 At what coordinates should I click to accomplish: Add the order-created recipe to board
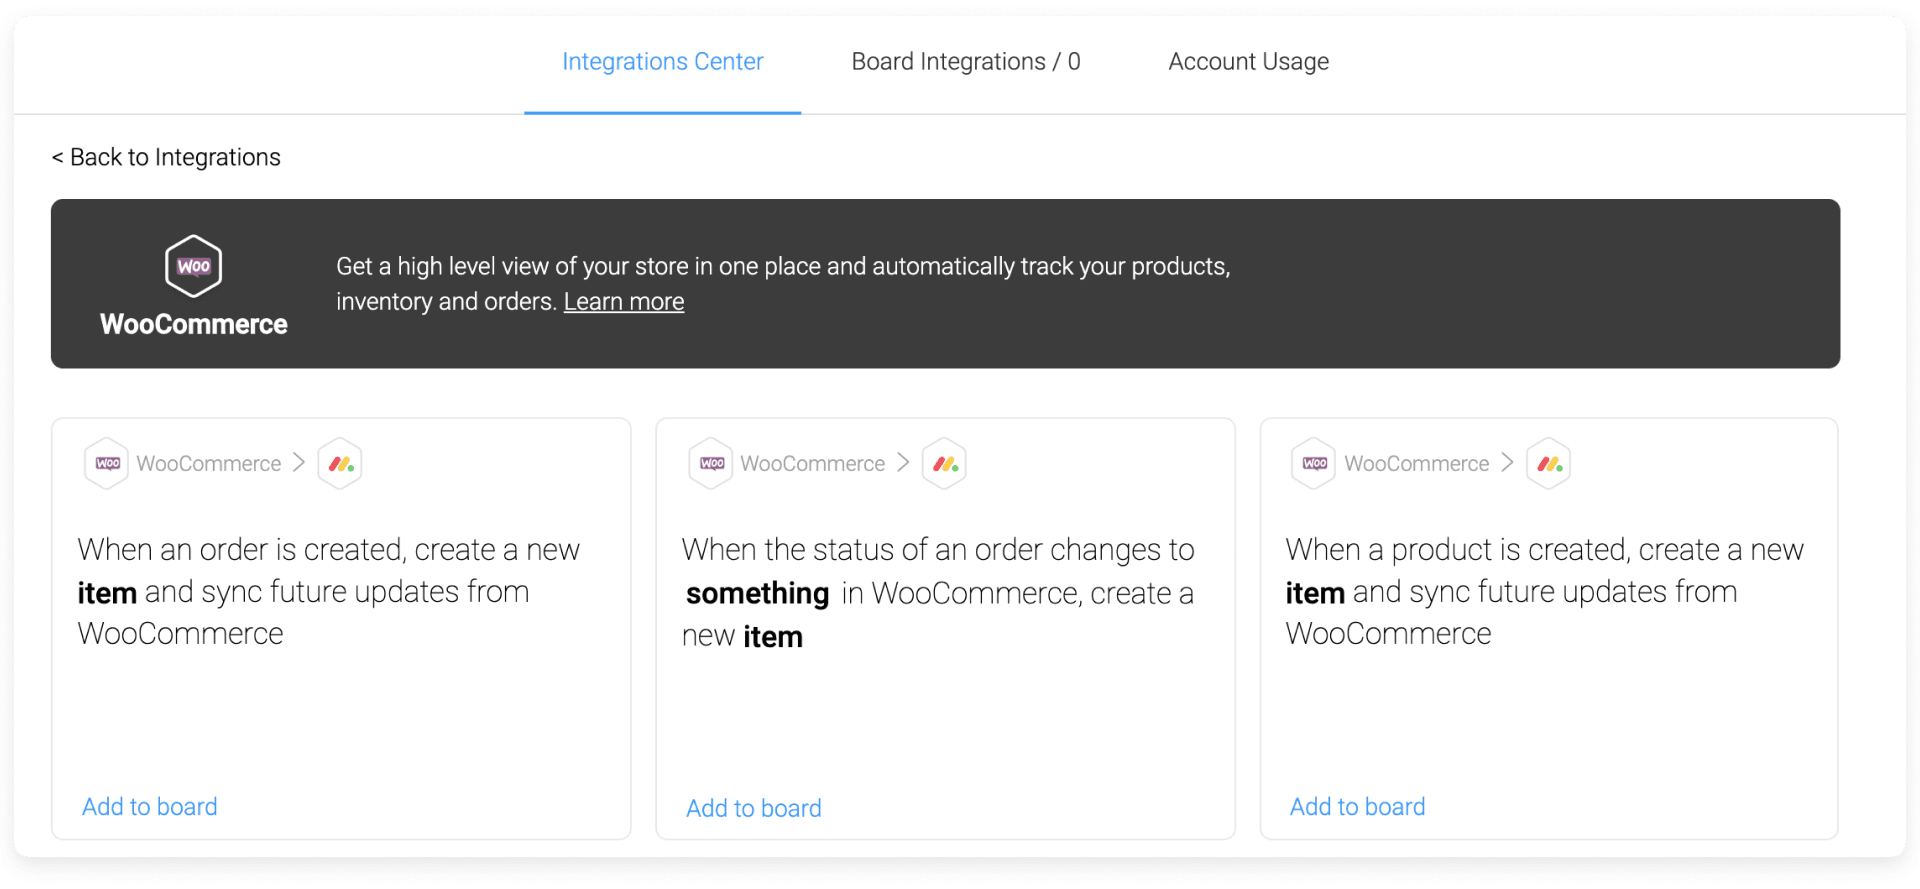click(150, 807)
